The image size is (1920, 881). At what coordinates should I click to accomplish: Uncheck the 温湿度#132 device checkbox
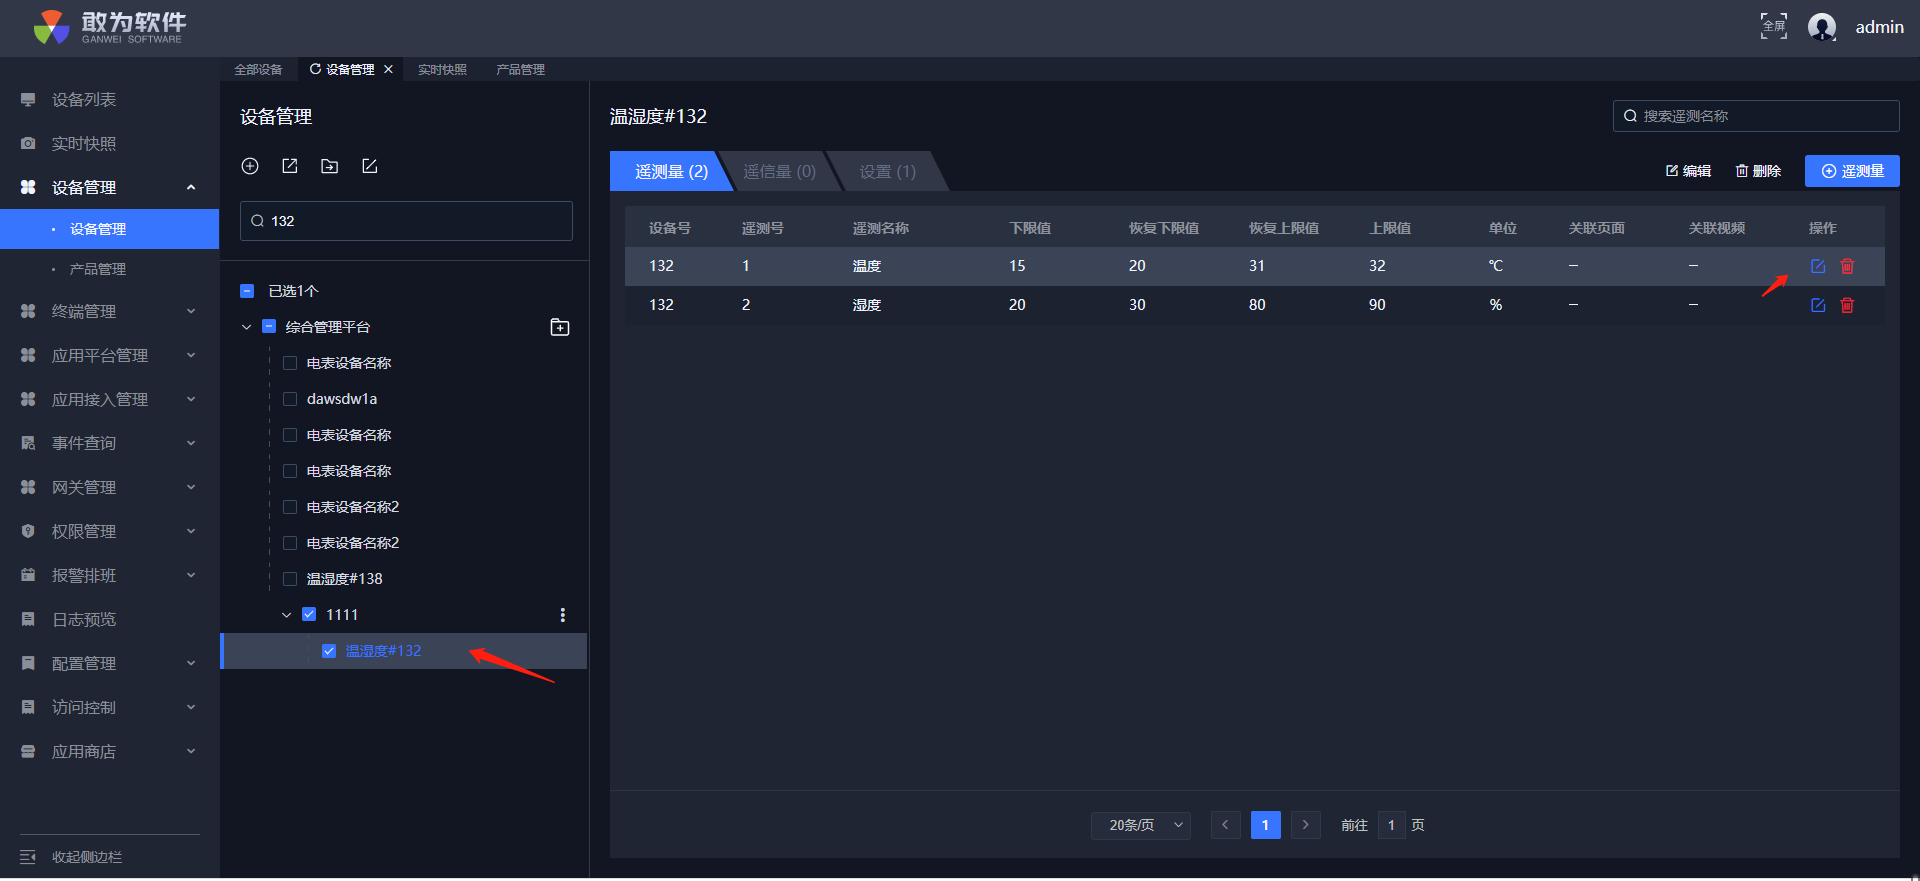point(329,651)
